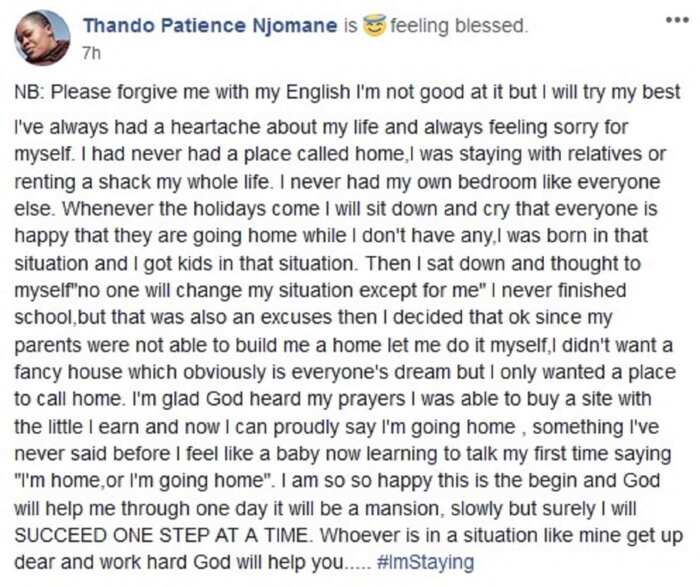700x587 pixels.
Task: Select the 'SUCCEED ONE STEP AT A TIME' text
Action: [x=162, y=535]
